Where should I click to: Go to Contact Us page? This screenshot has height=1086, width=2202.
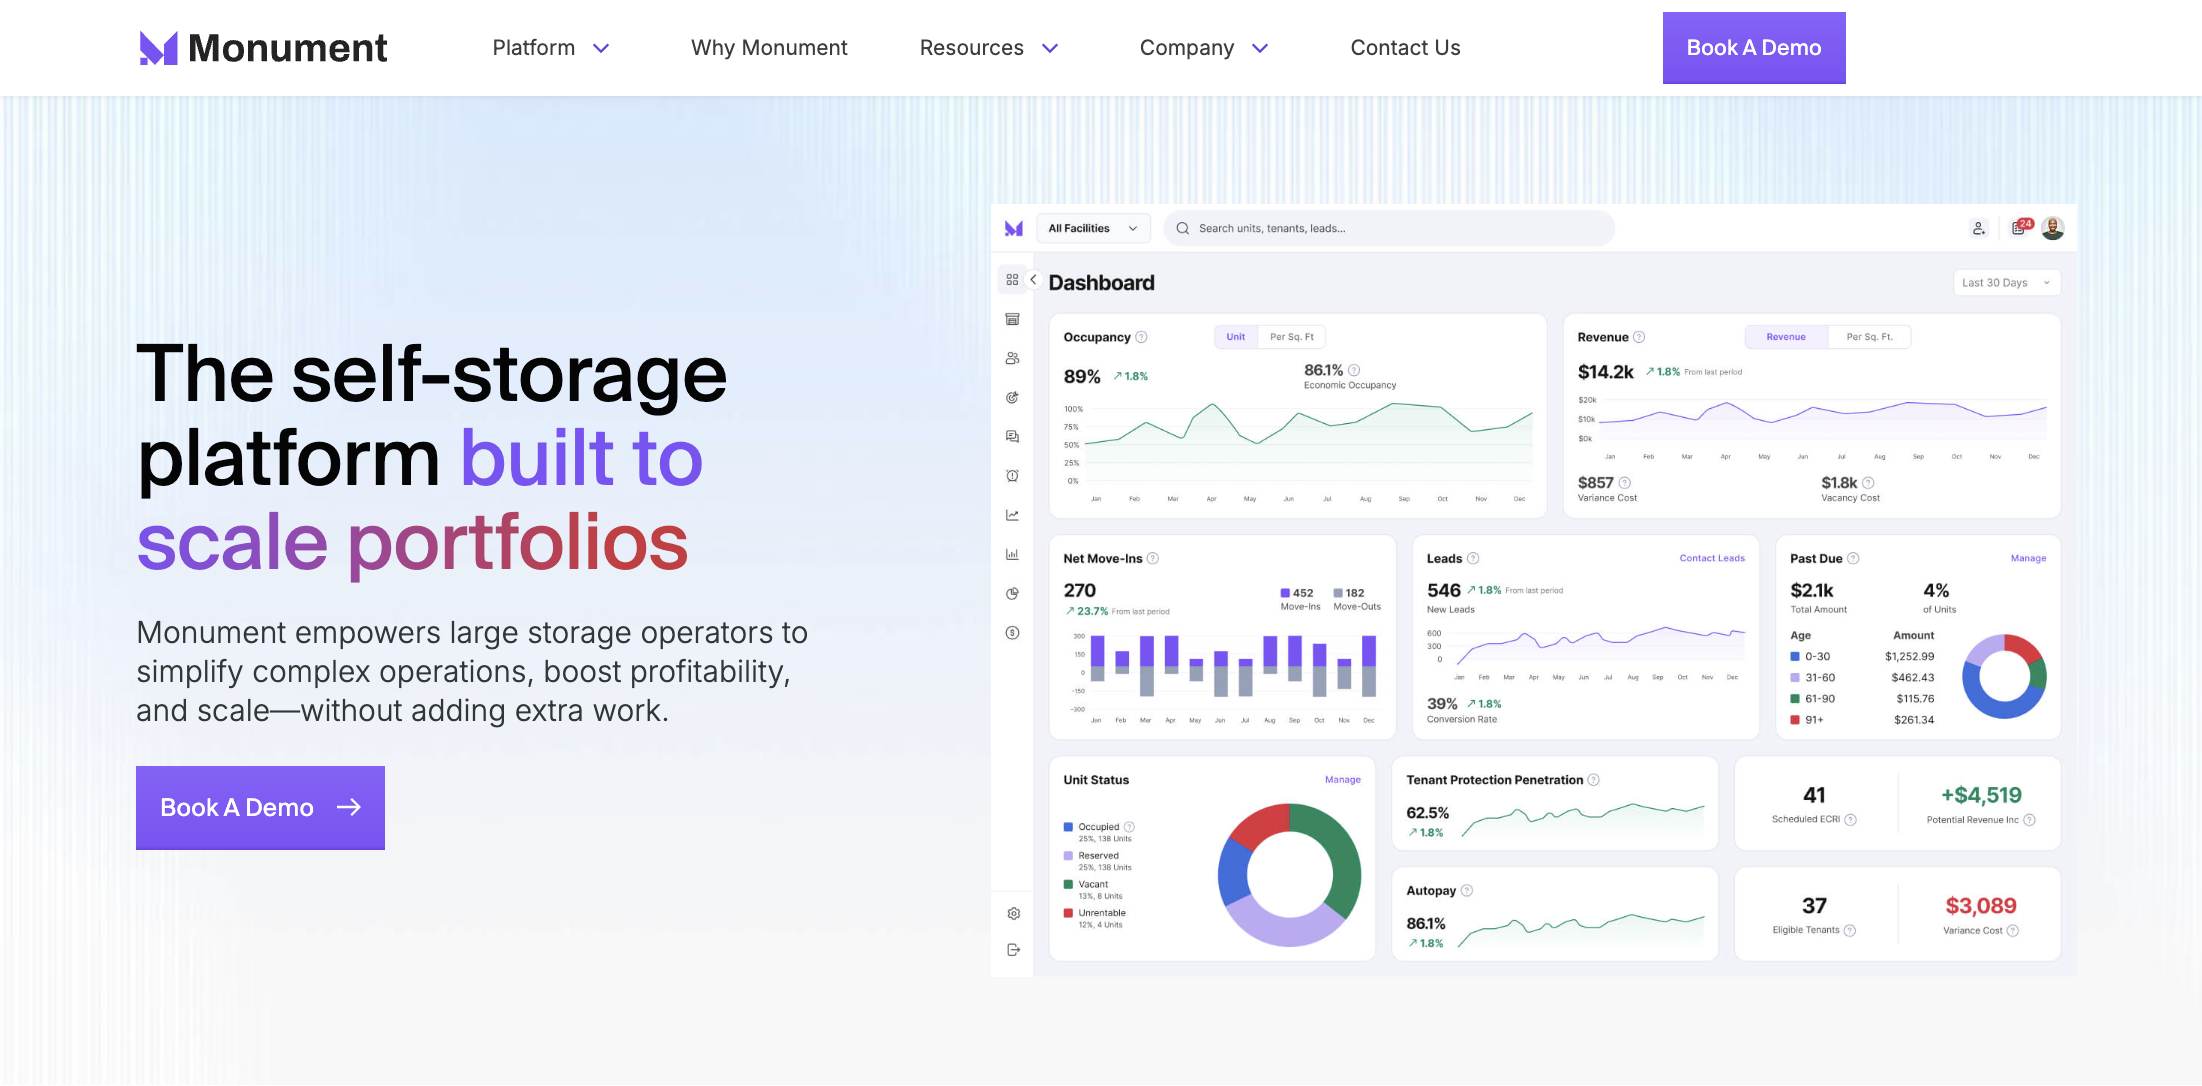(1404, 48)
